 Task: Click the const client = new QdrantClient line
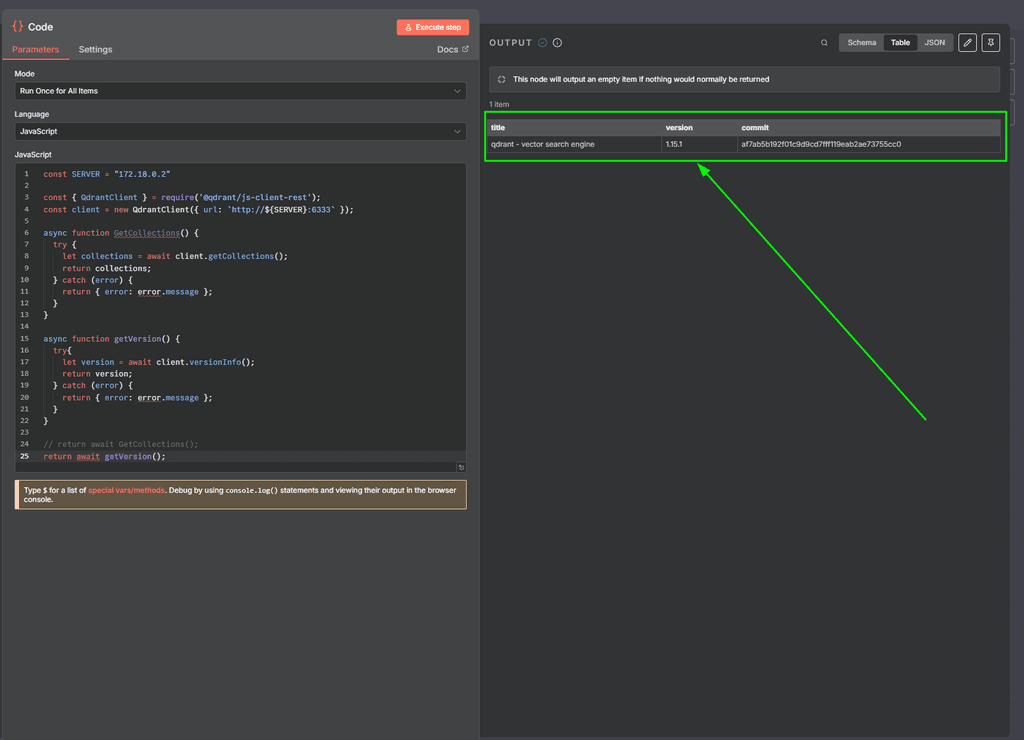(x=199, y=210)
